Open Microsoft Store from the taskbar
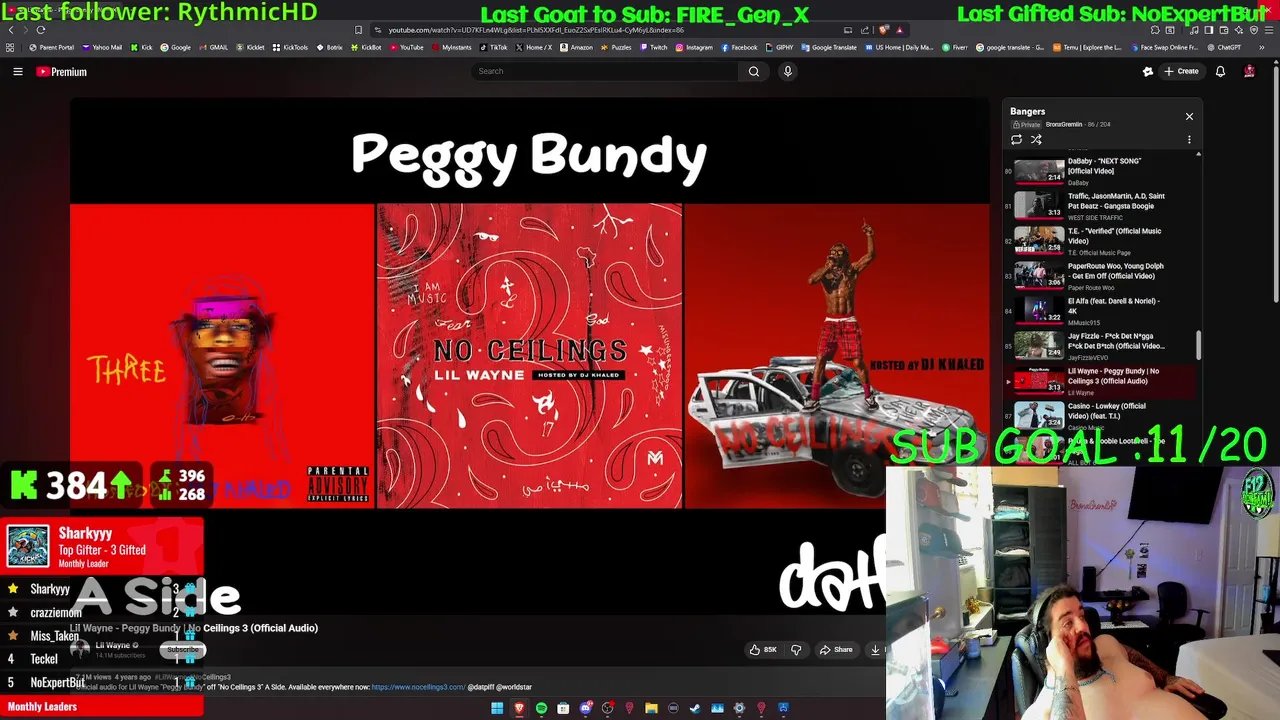The height and width of the screenshot is (720, 1280). coord(563,708)
